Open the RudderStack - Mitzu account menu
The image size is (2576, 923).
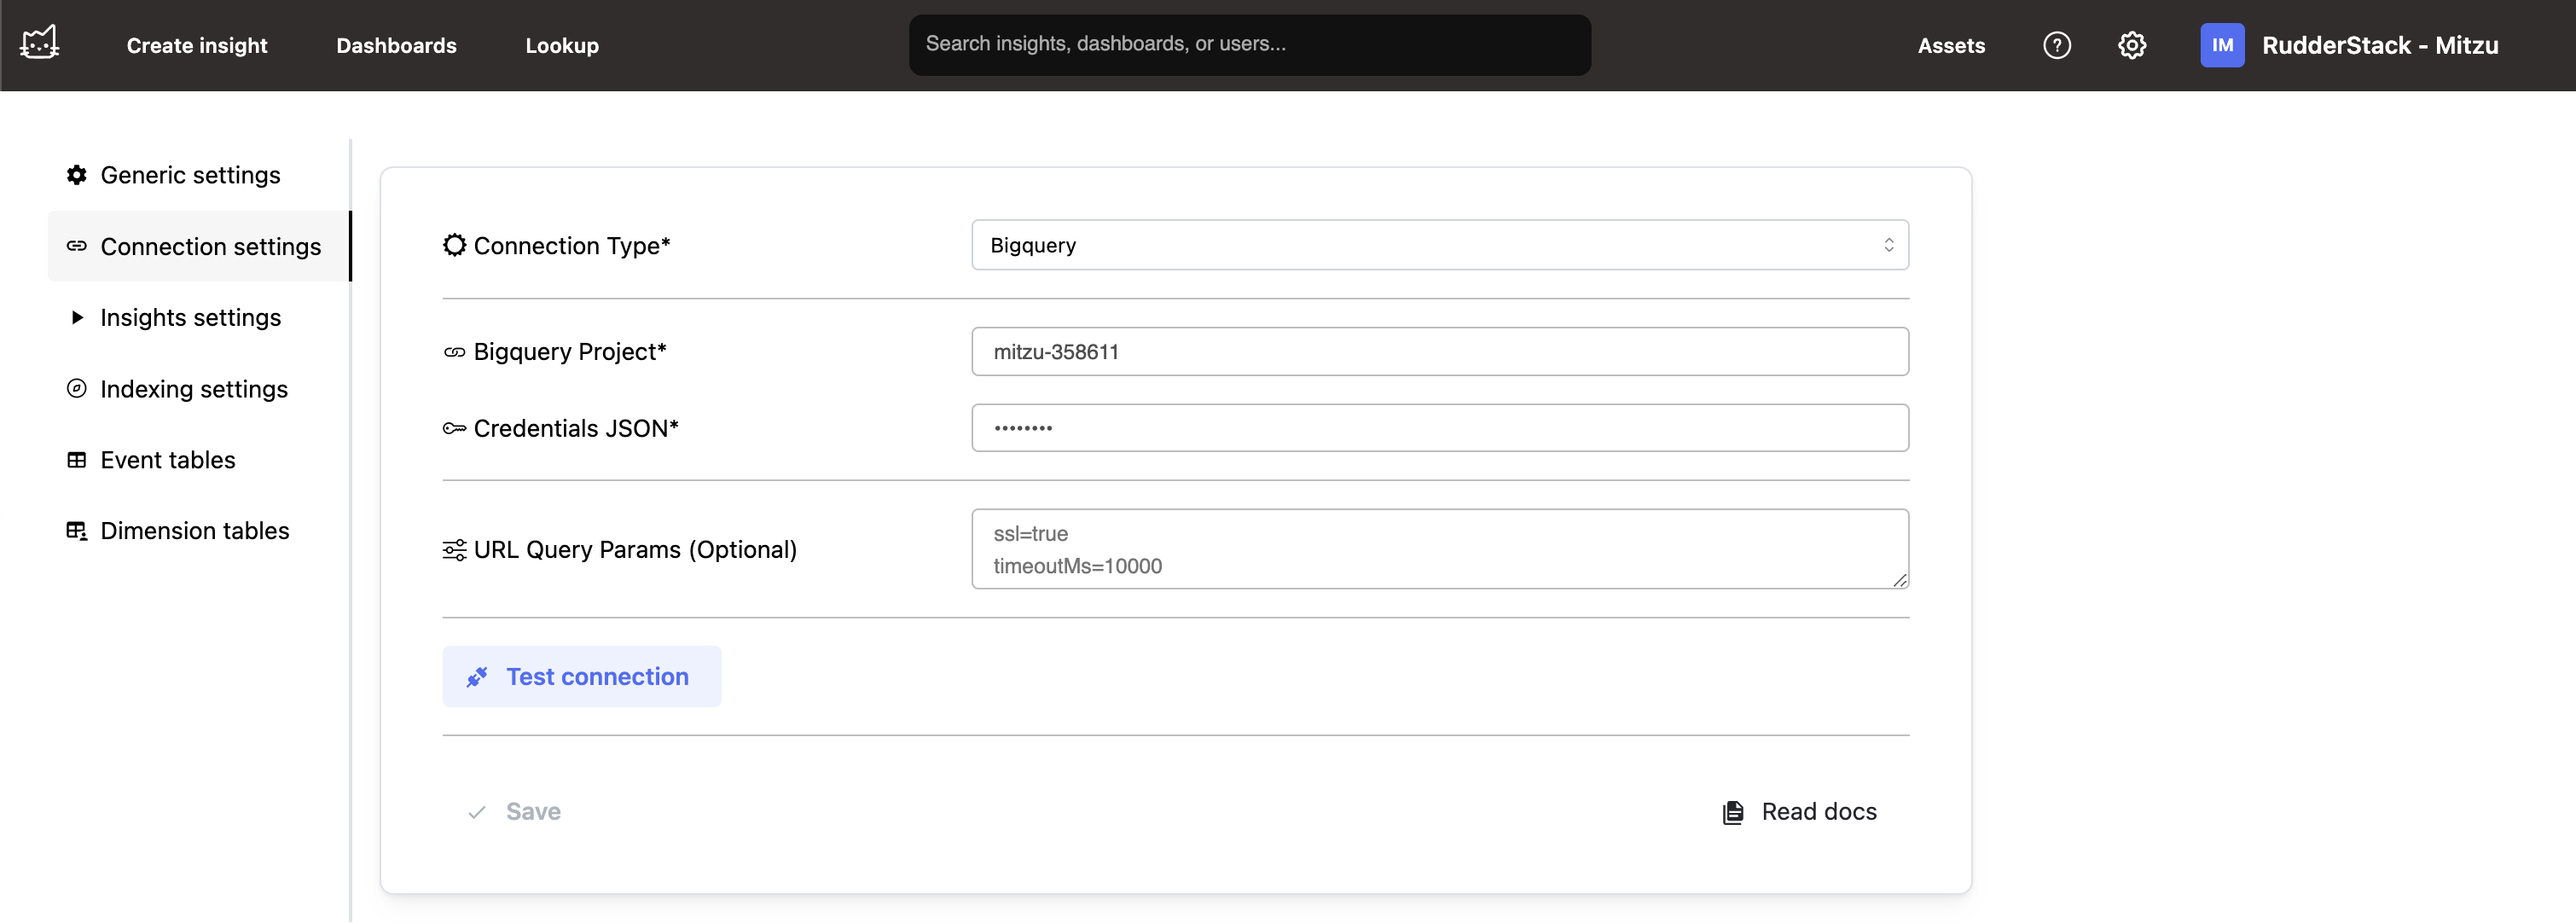[2379, 45]
